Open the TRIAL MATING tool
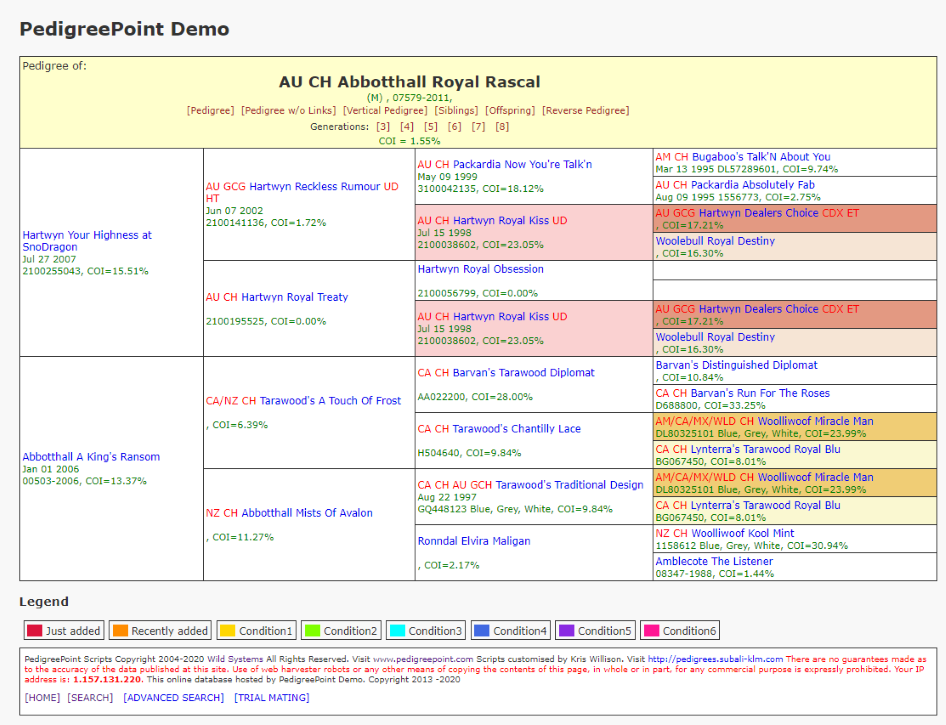 click(271, 698)
